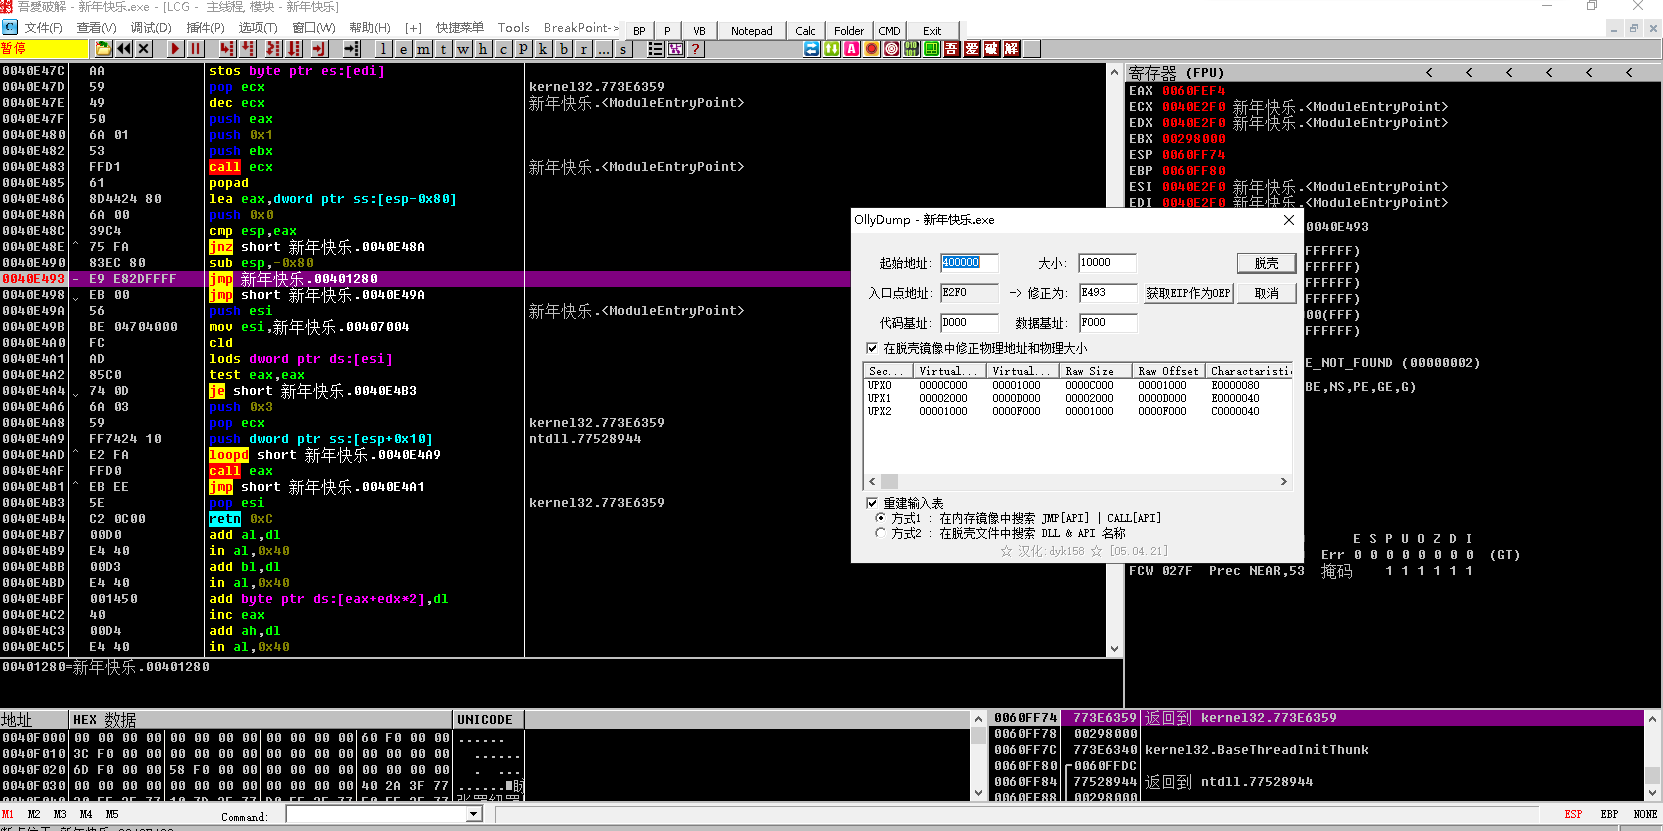Screen dimensions: 1663x831
Task: Show executable modules with the 'e' button
Action: [x=403, y=48]
